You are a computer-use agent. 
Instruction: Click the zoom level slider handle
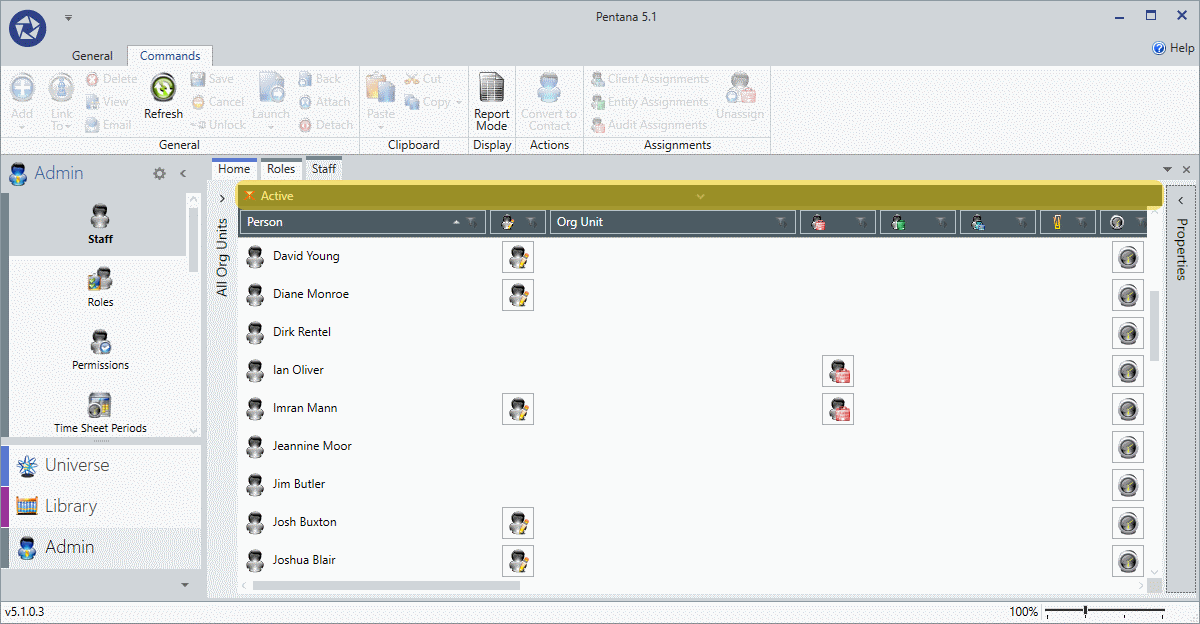point(1085,611)
